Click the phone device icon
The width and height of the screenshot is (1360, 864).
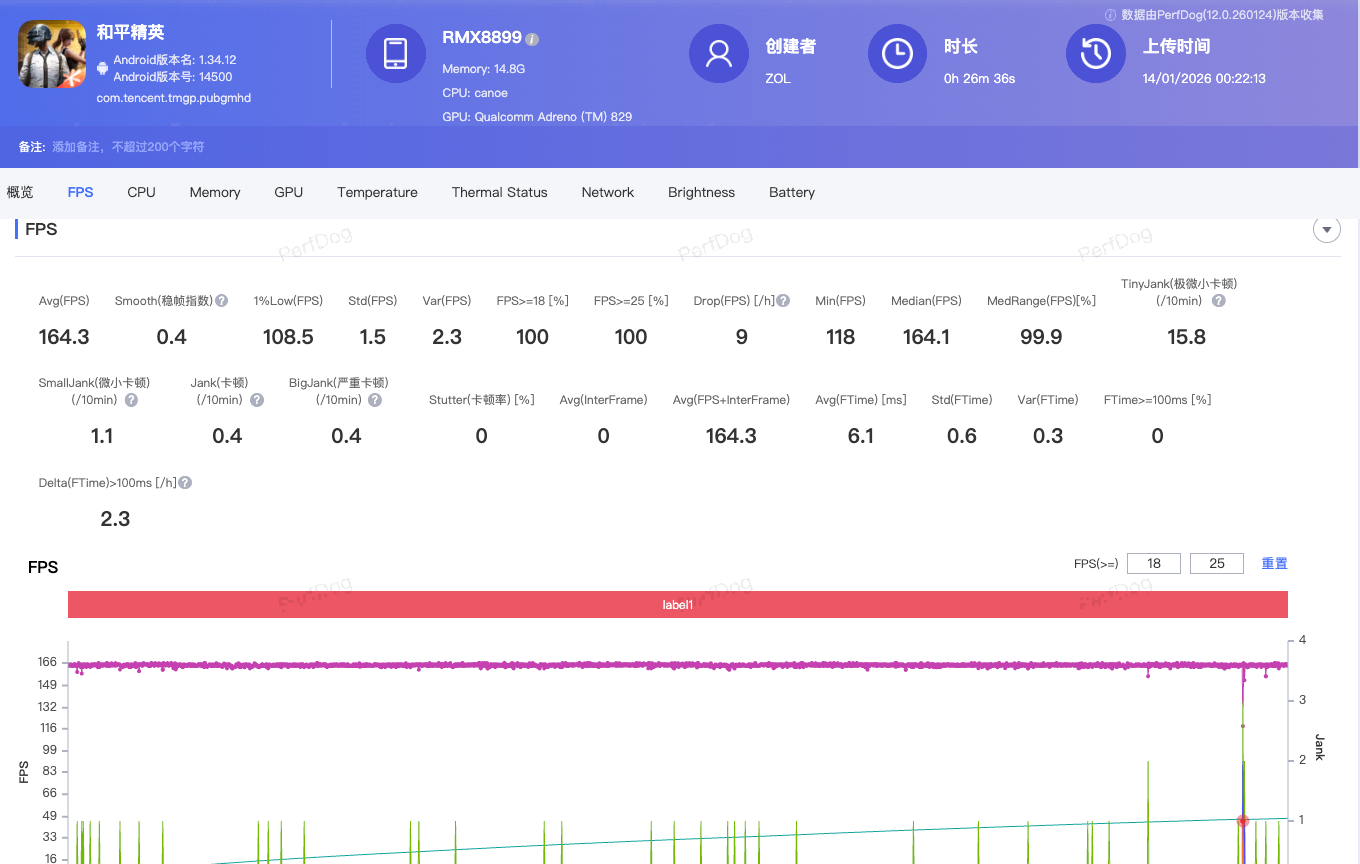(396, 54)
